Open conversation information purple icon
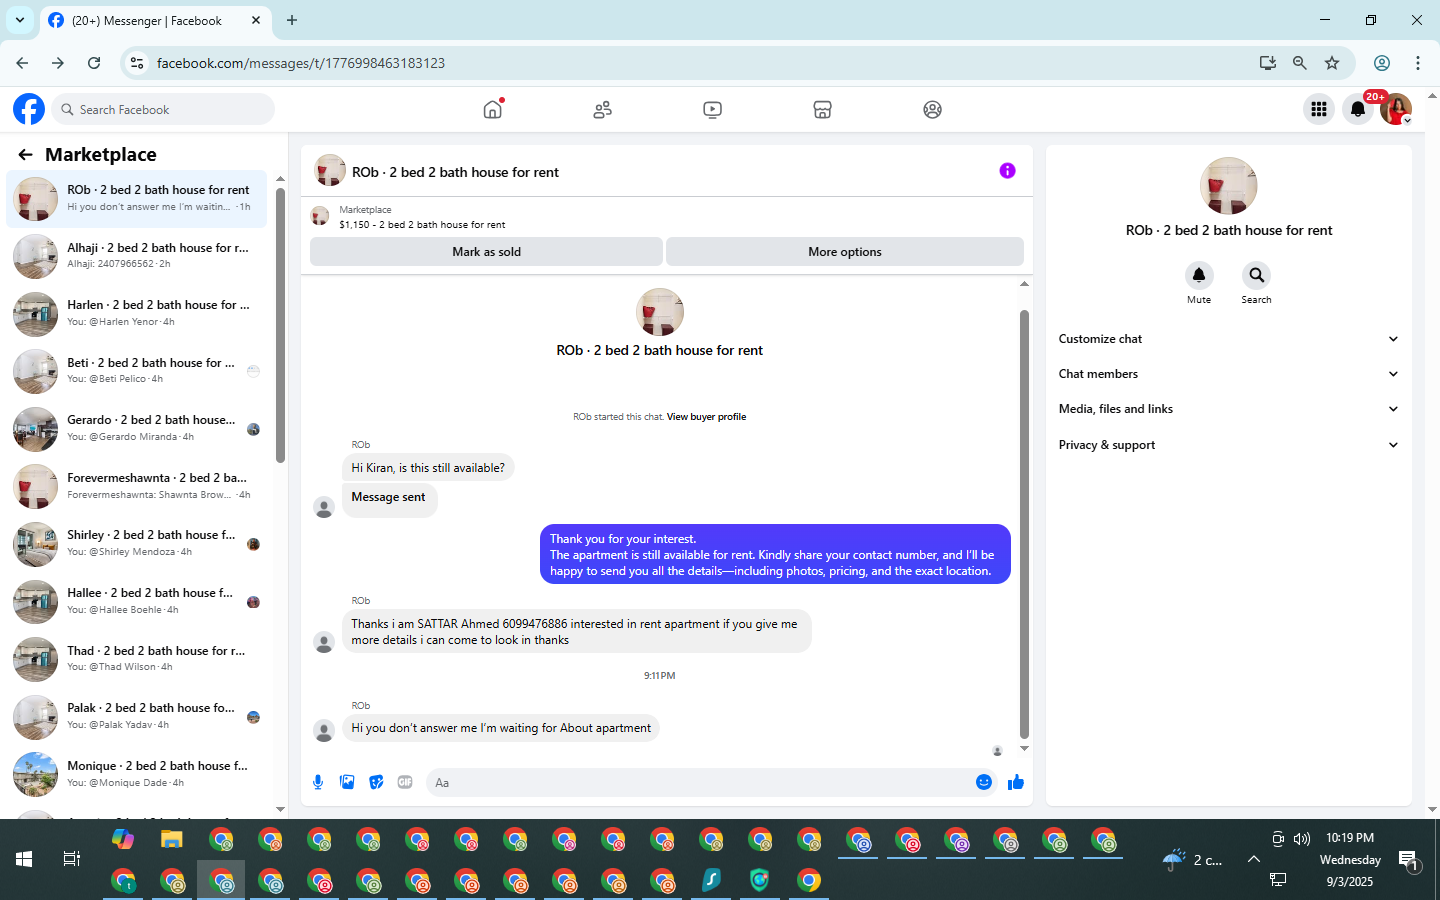 pyautogui.click(x=1007, y=171)
